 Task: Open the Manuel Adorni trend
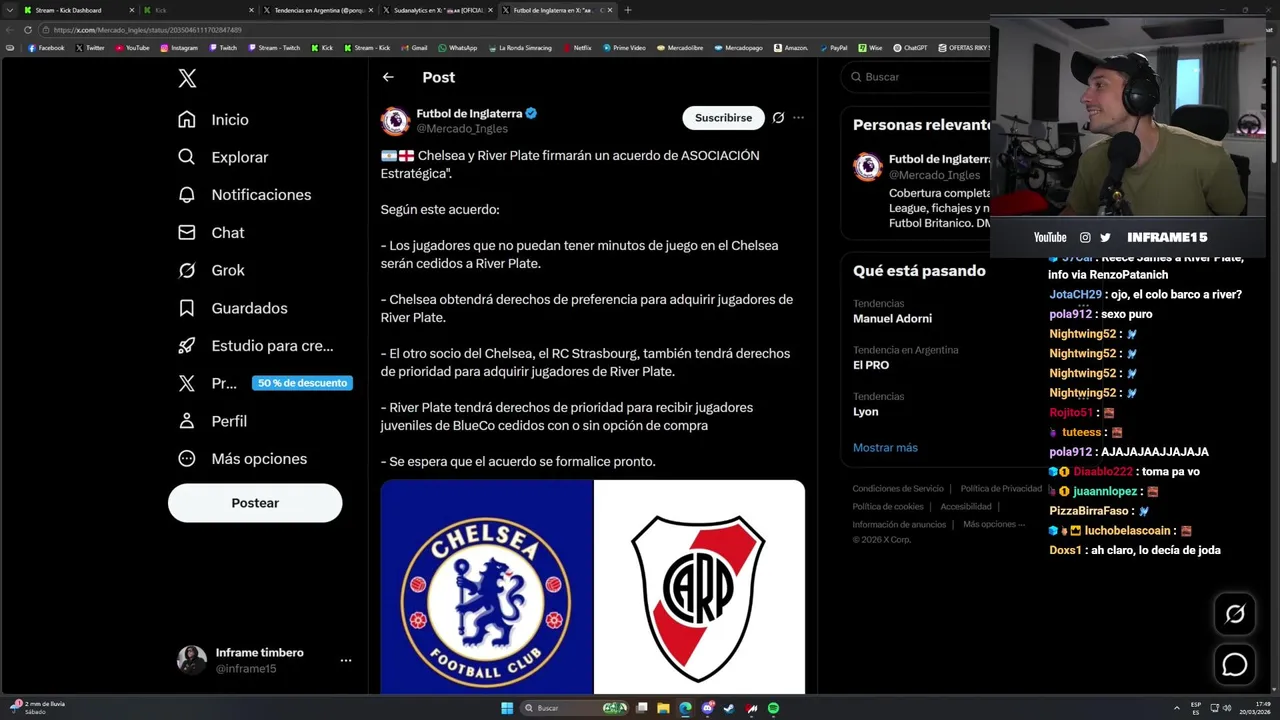click(x=892, y=319)
